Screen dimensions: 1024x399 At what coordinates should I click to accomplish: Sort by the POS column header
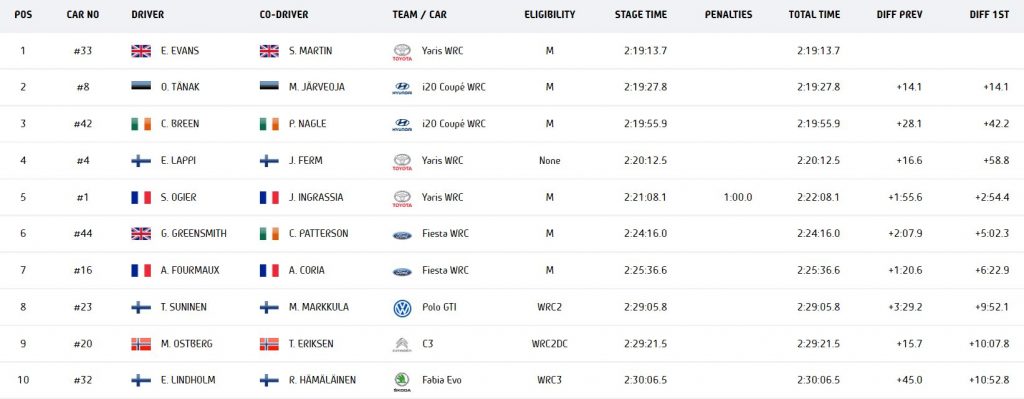click(23, 14)
